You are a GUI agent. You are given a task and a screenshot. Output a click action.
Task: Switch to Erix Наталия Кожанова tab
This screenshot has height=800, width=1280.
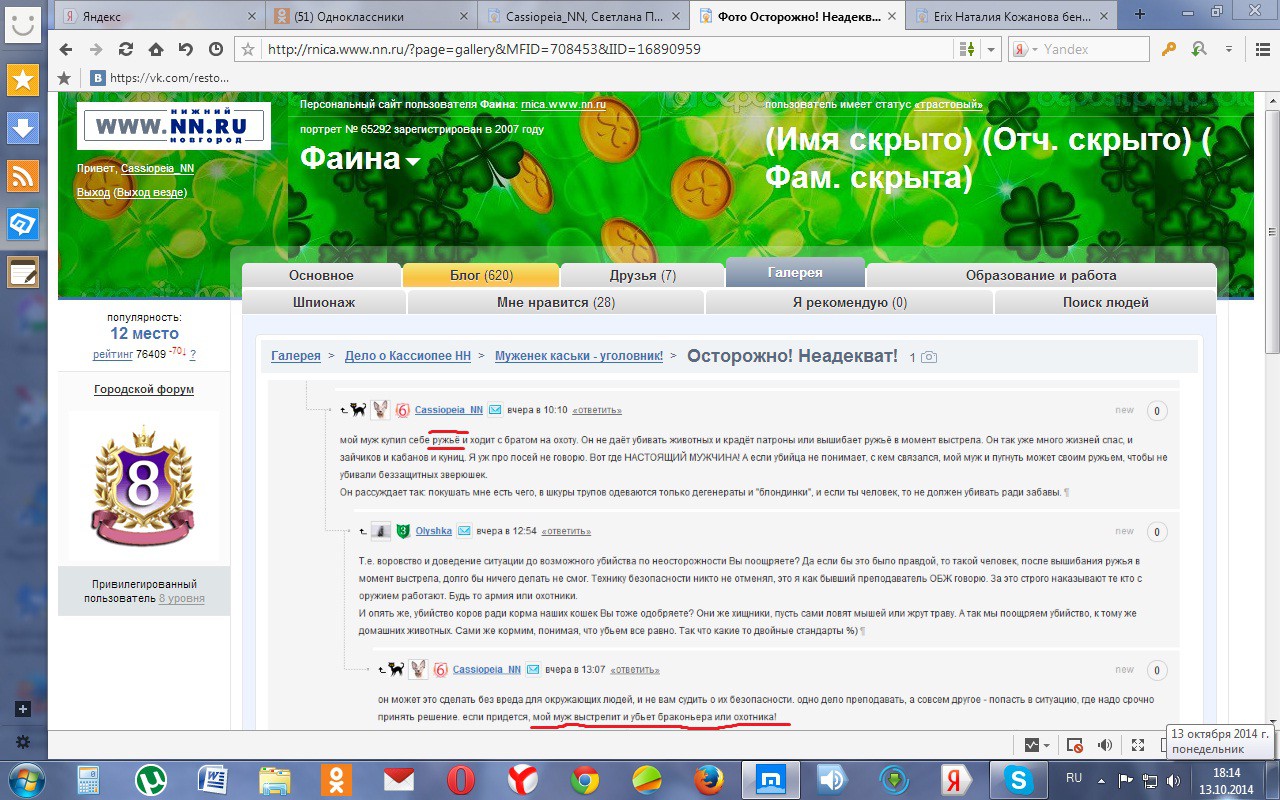click(x=1012, y=16)
